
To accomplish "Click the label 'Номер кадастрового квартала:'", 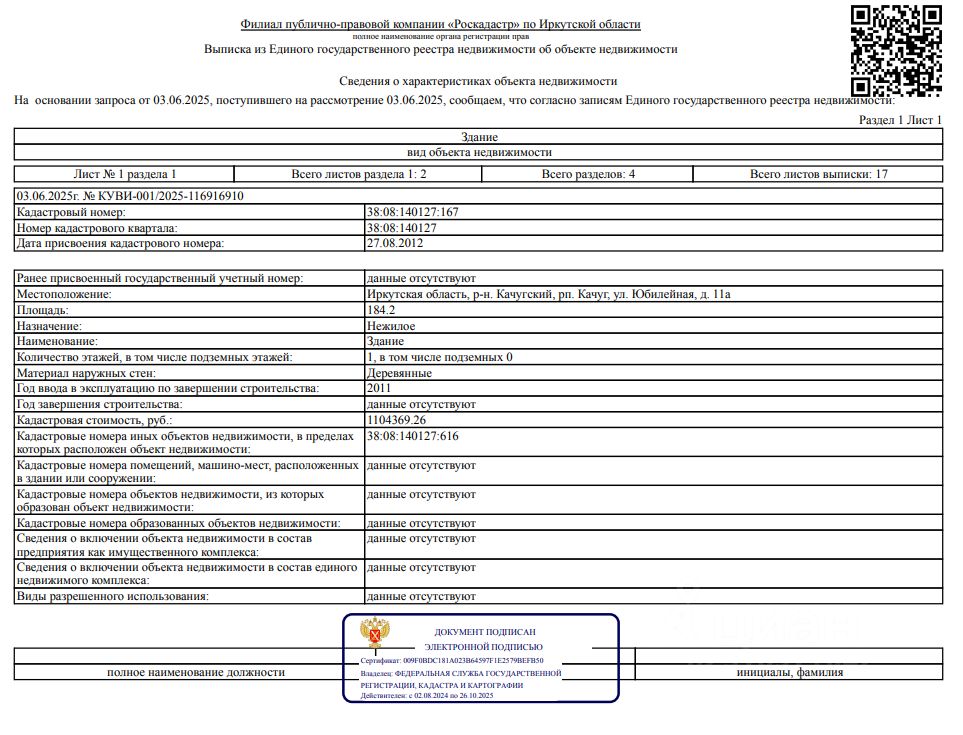I will (x=97, y=228).
